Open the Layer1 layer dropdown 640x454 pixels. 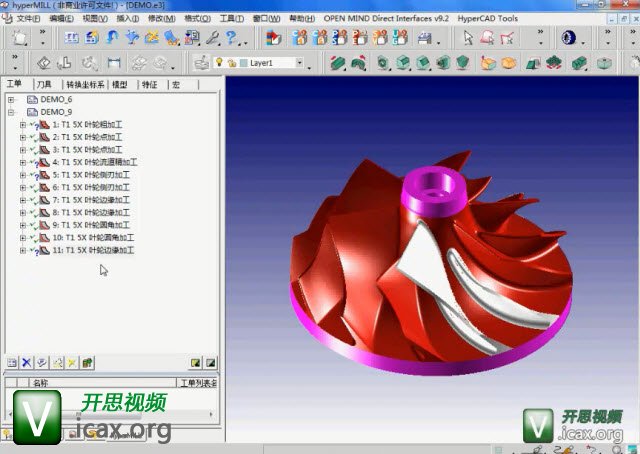[298, 62]
